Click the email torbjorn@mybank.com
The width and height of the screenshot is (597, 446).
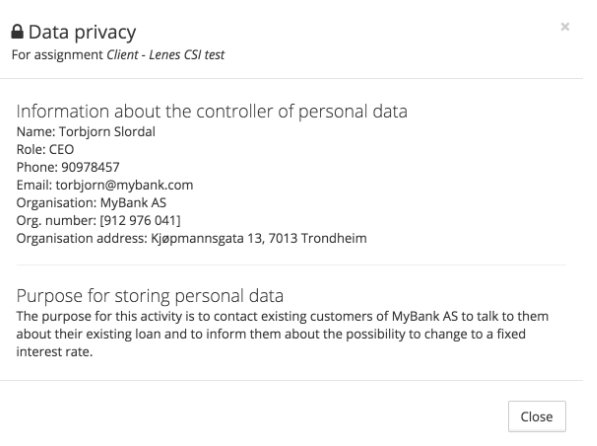coord(125,185)
